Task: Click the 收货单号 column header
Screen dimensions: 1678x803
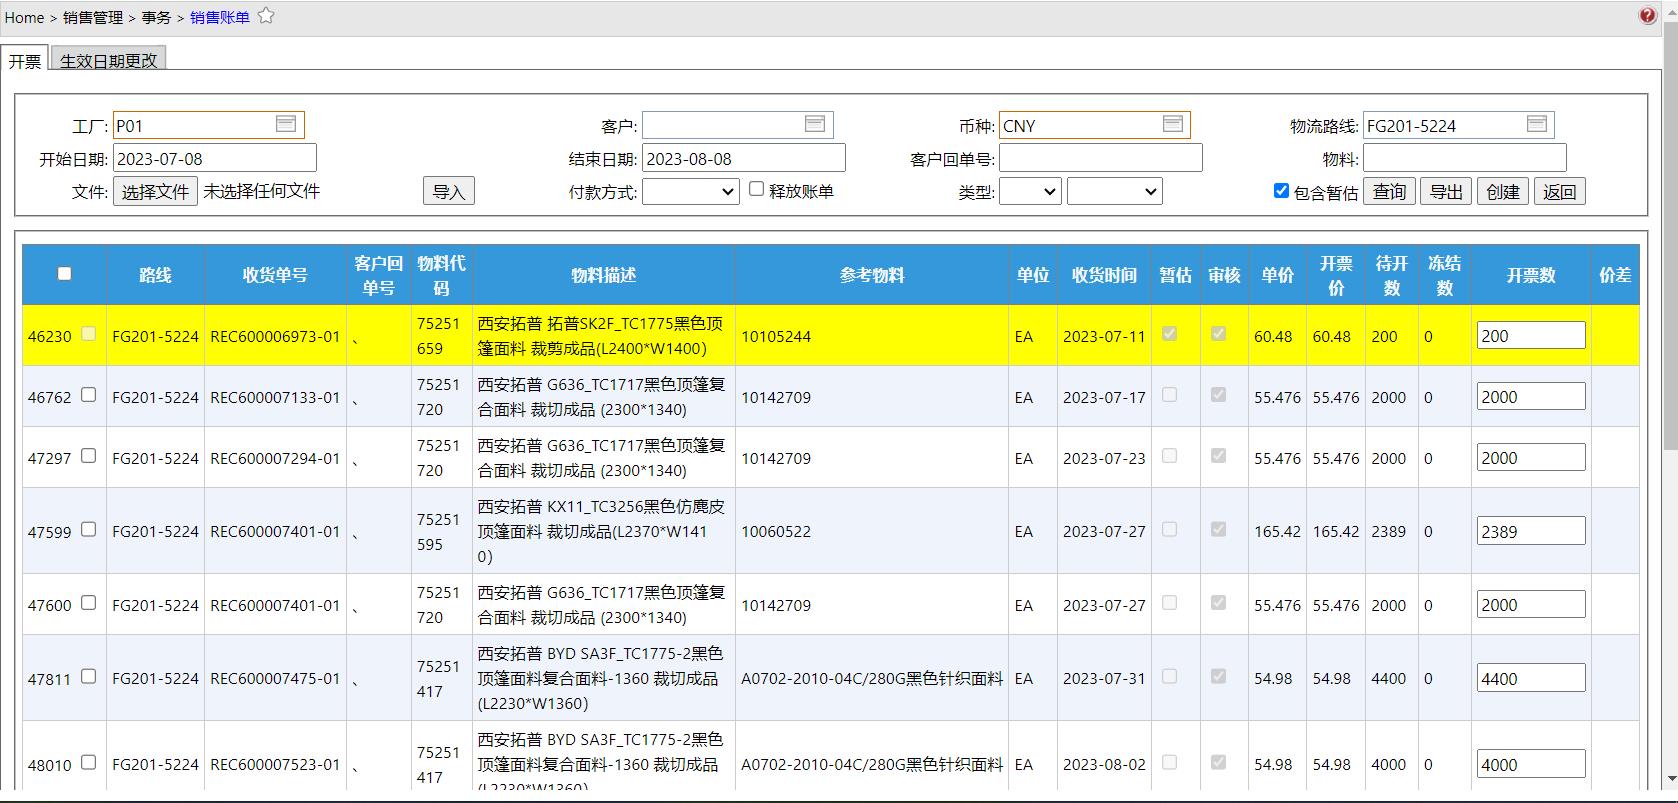Action: click(x=275, y=275)
